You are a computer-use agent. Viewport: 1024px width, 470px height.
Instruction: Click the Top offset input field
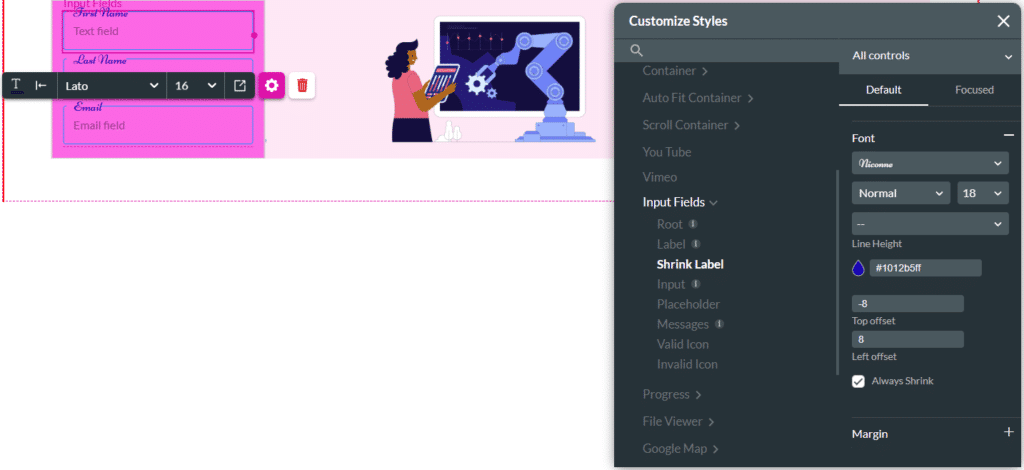tap(908, 304)
